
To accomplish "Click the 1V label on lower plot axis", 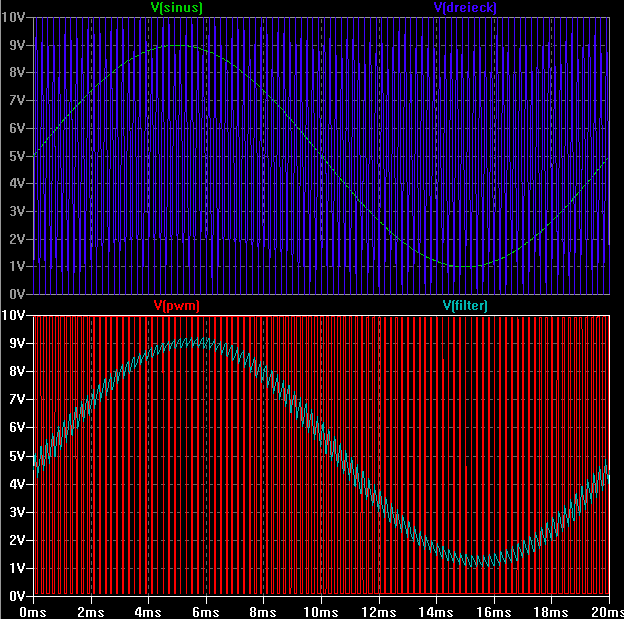I will 17,568.
